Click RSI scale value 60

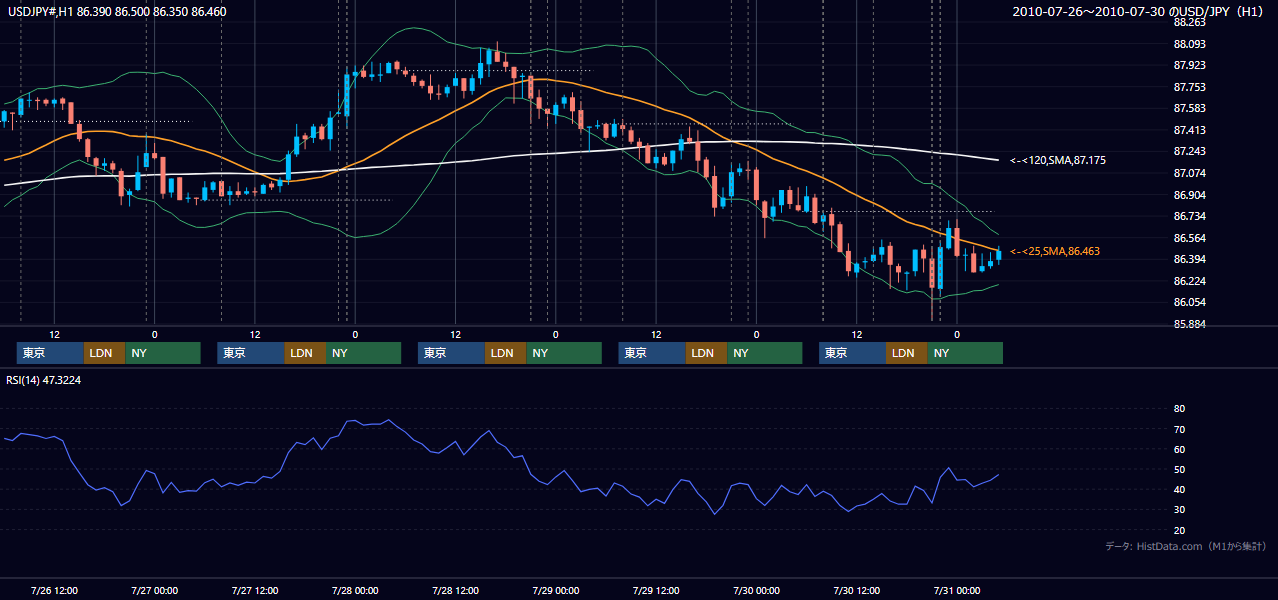(x=1179, y=450)
